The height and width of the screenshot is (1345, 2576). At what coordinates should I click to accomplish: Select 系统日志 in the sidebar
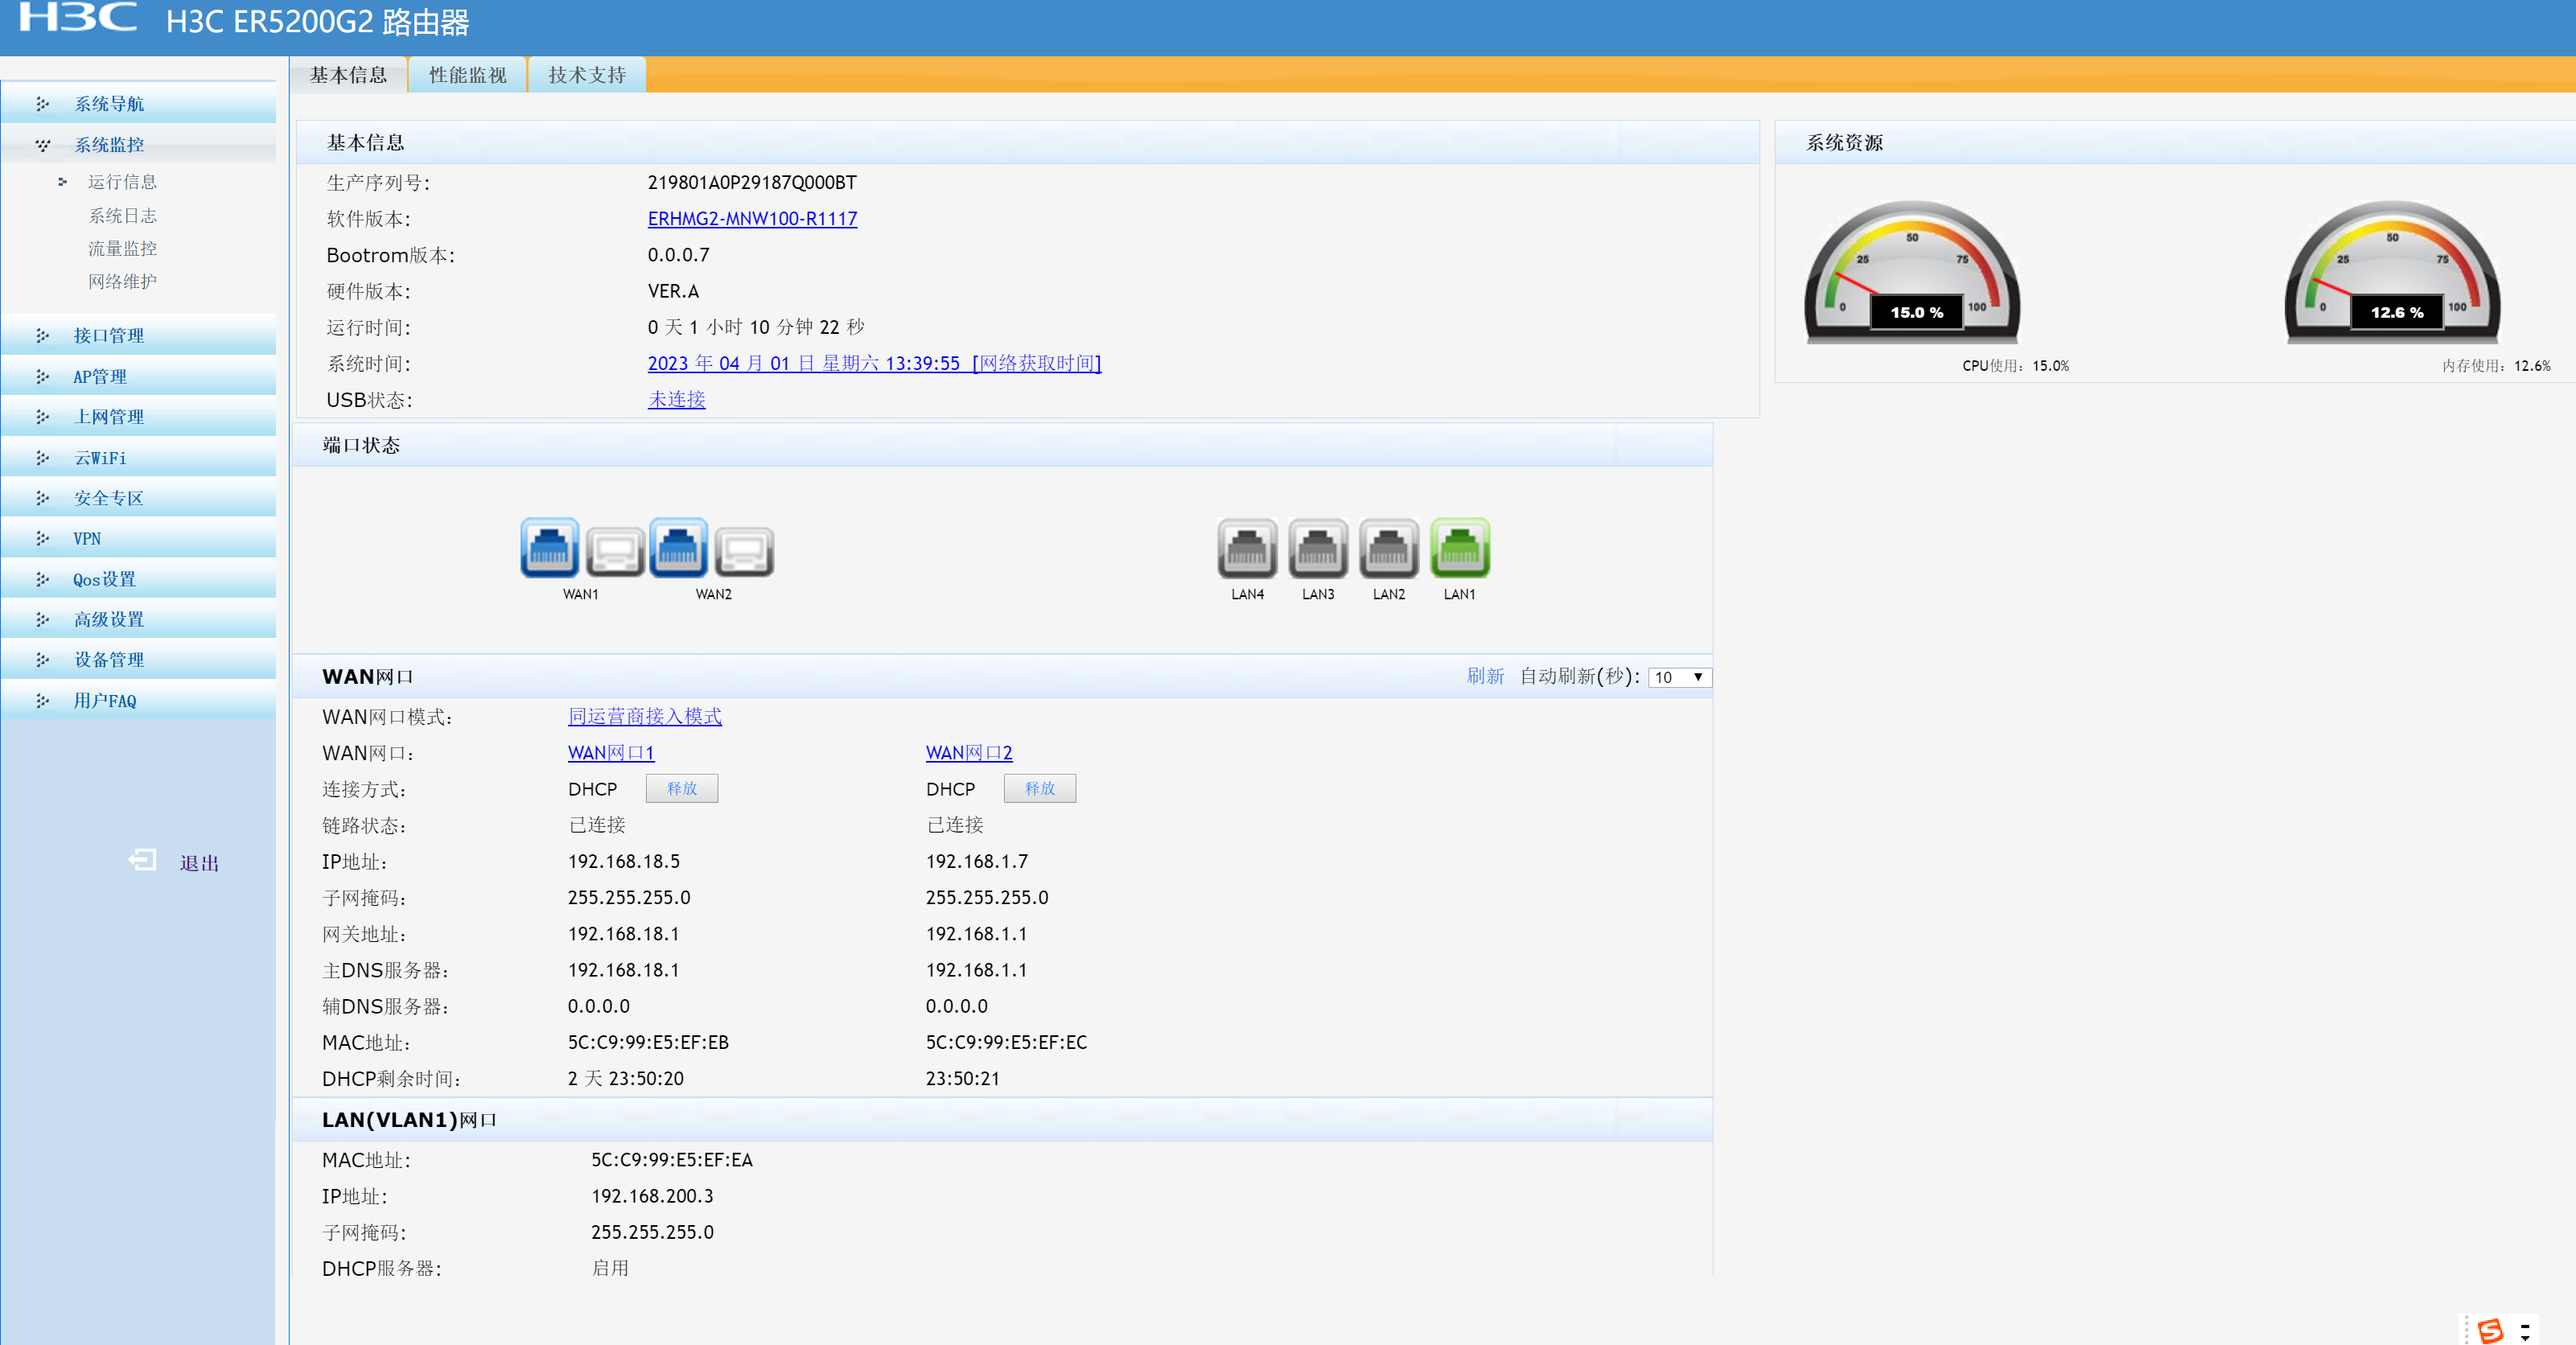[122, 216]
